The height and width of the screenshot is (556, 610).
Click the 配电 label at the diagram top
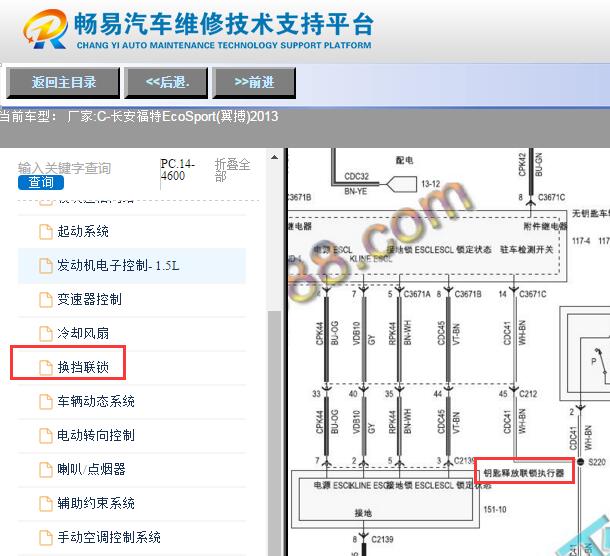pos(404,160)
